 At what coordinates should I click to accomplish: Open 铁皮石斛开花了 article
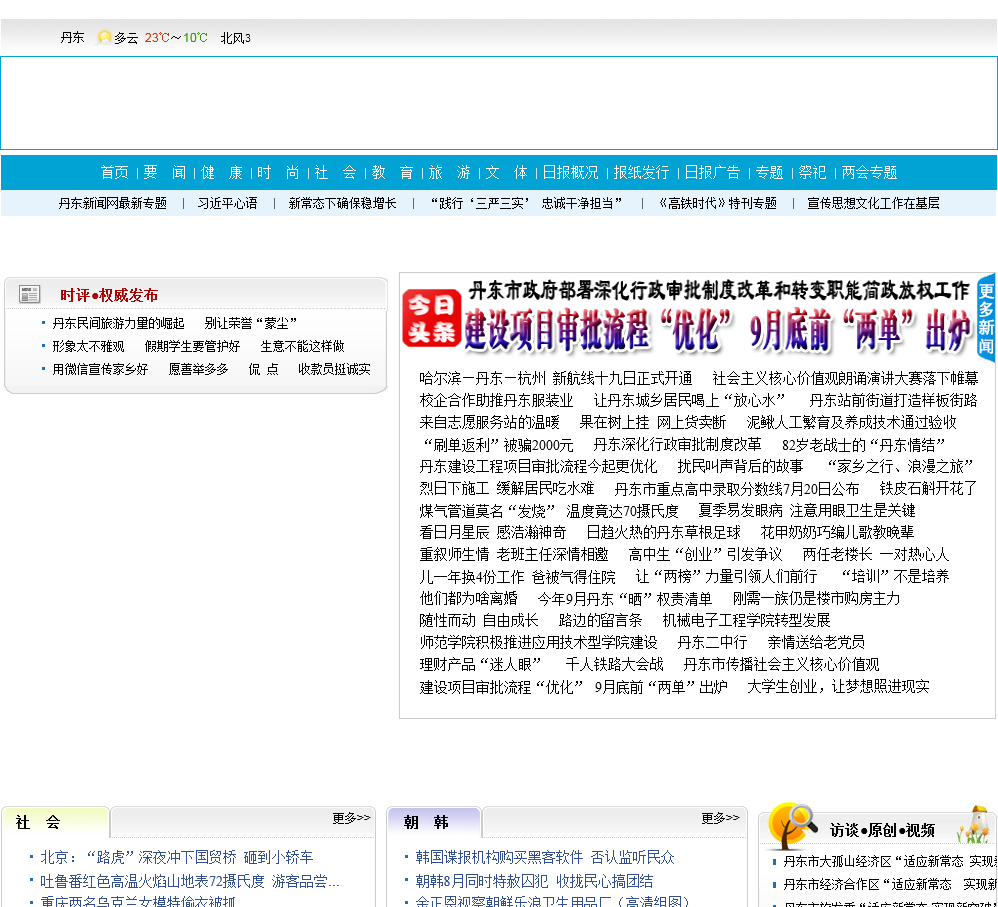click(x=928, y=489)
